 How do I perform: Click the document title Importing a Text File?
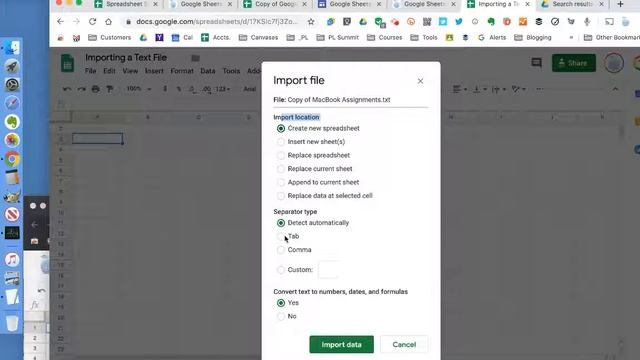126,58
